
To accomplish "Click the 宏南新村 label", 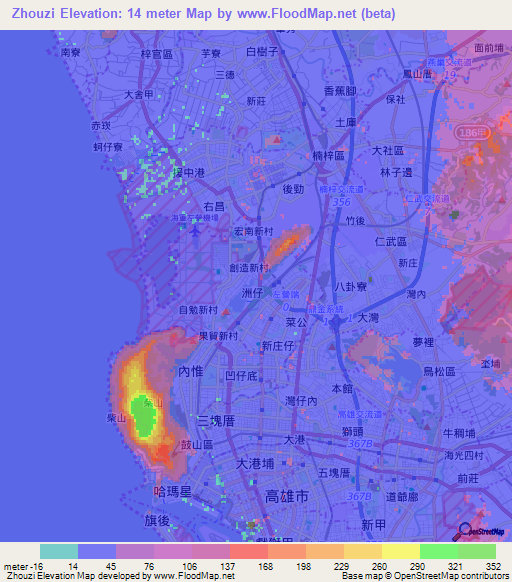I will (x=254, y=232).
